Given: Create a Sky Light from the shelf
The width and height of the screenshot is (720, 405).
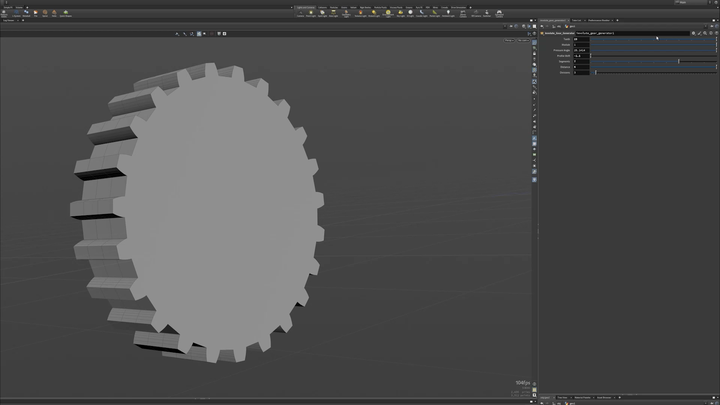Looking at the screenshot, I should 400,13.
